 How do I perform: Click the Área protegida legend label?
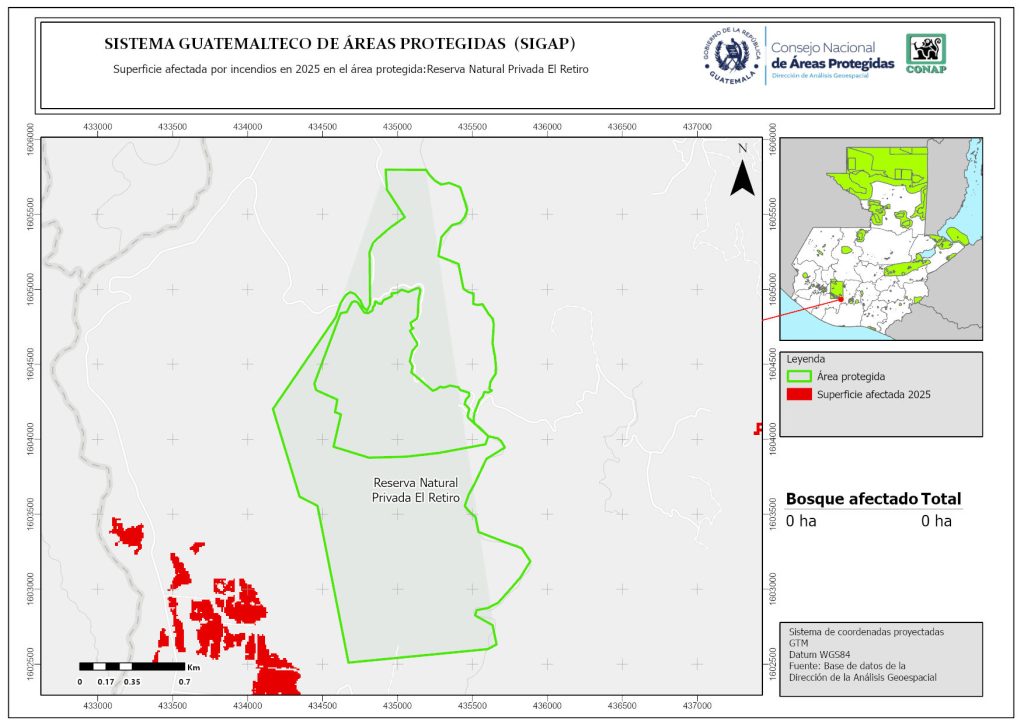tap(852, 377)
